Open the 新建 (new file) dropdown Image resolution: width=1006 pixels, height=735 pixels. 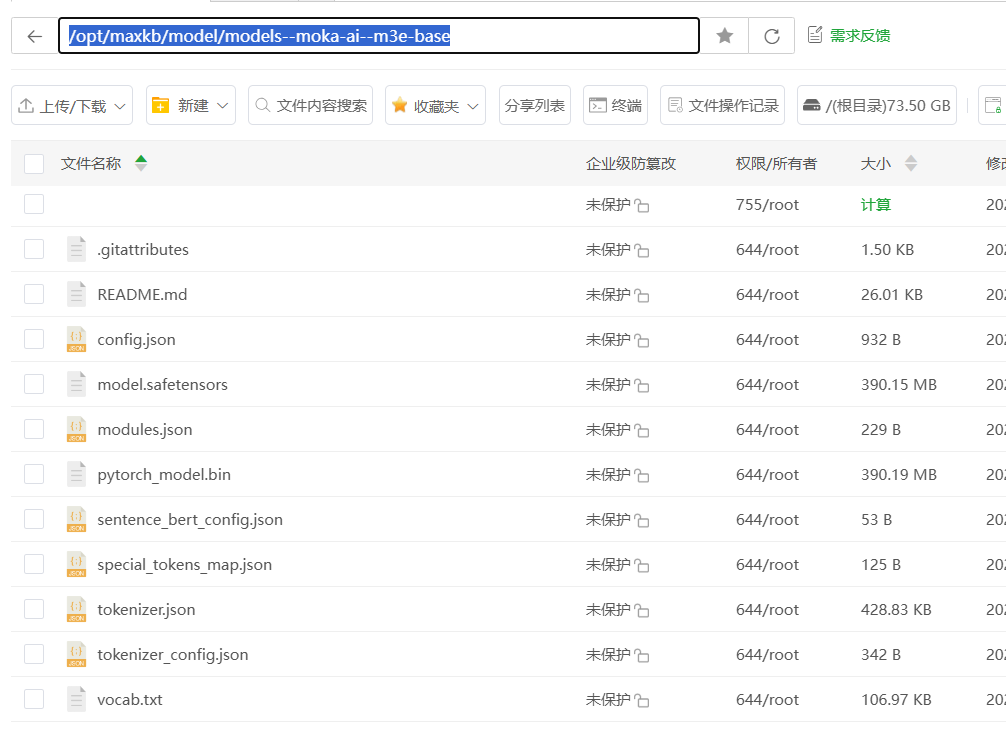[x=190, y=104]
